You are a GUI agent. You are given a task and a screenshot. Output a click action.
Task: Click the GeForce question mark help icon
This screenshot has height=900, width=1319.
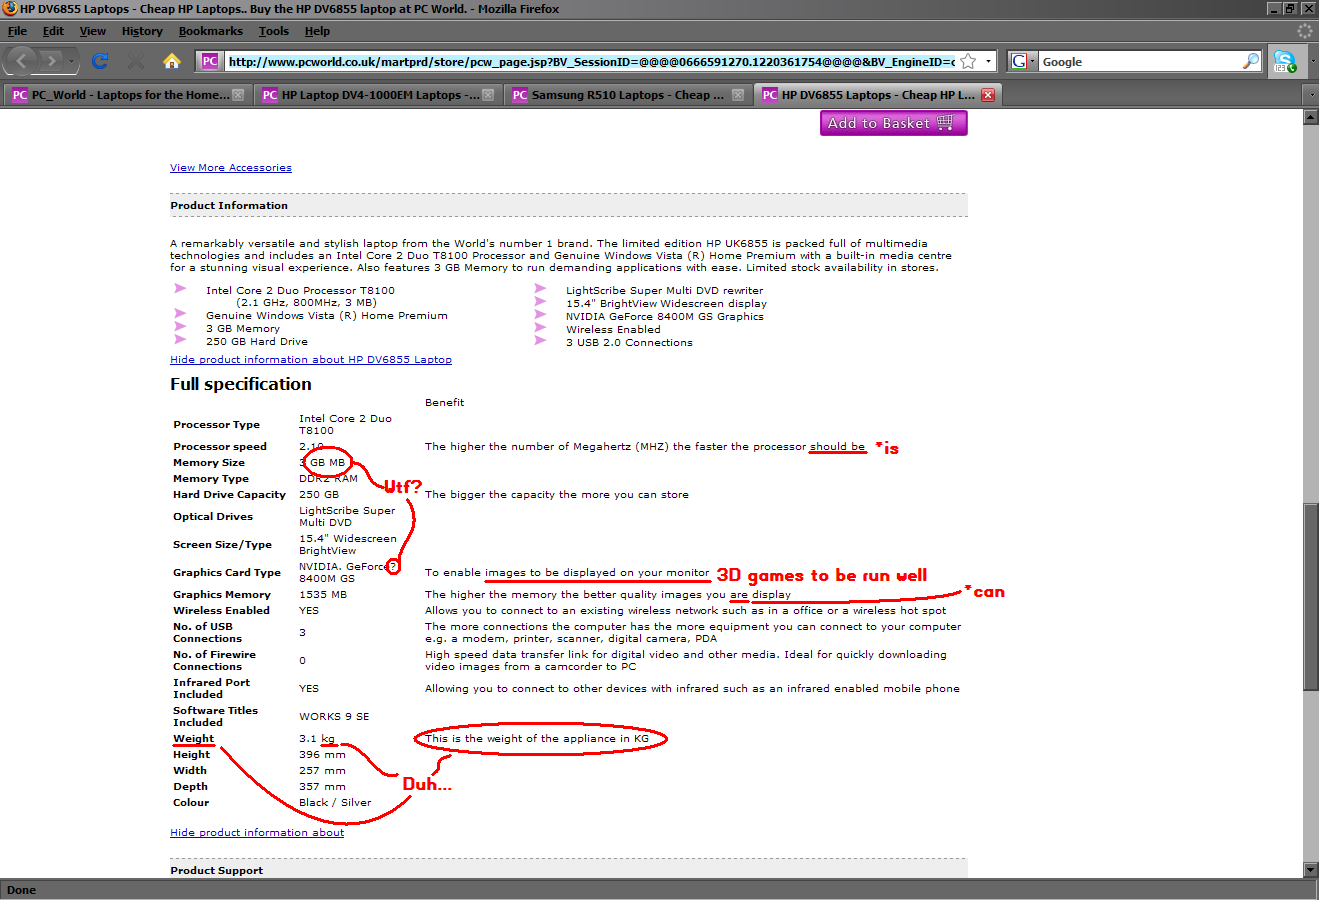[x=393, y=567]
